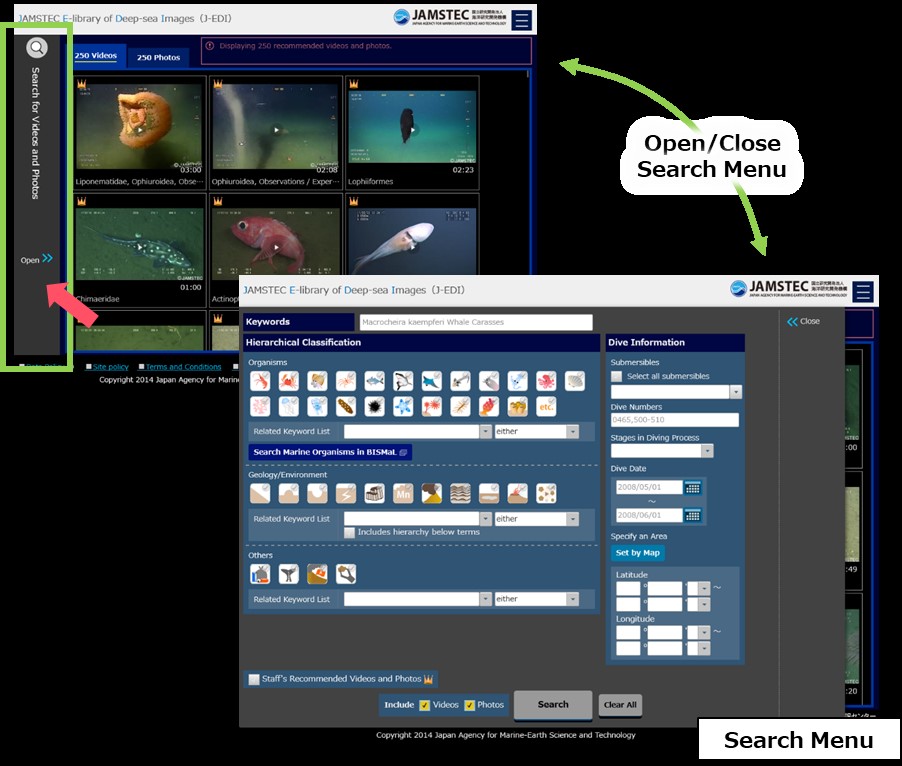
Task: Select the yellow sponge organism icon
Action: (x=518, y=407)
